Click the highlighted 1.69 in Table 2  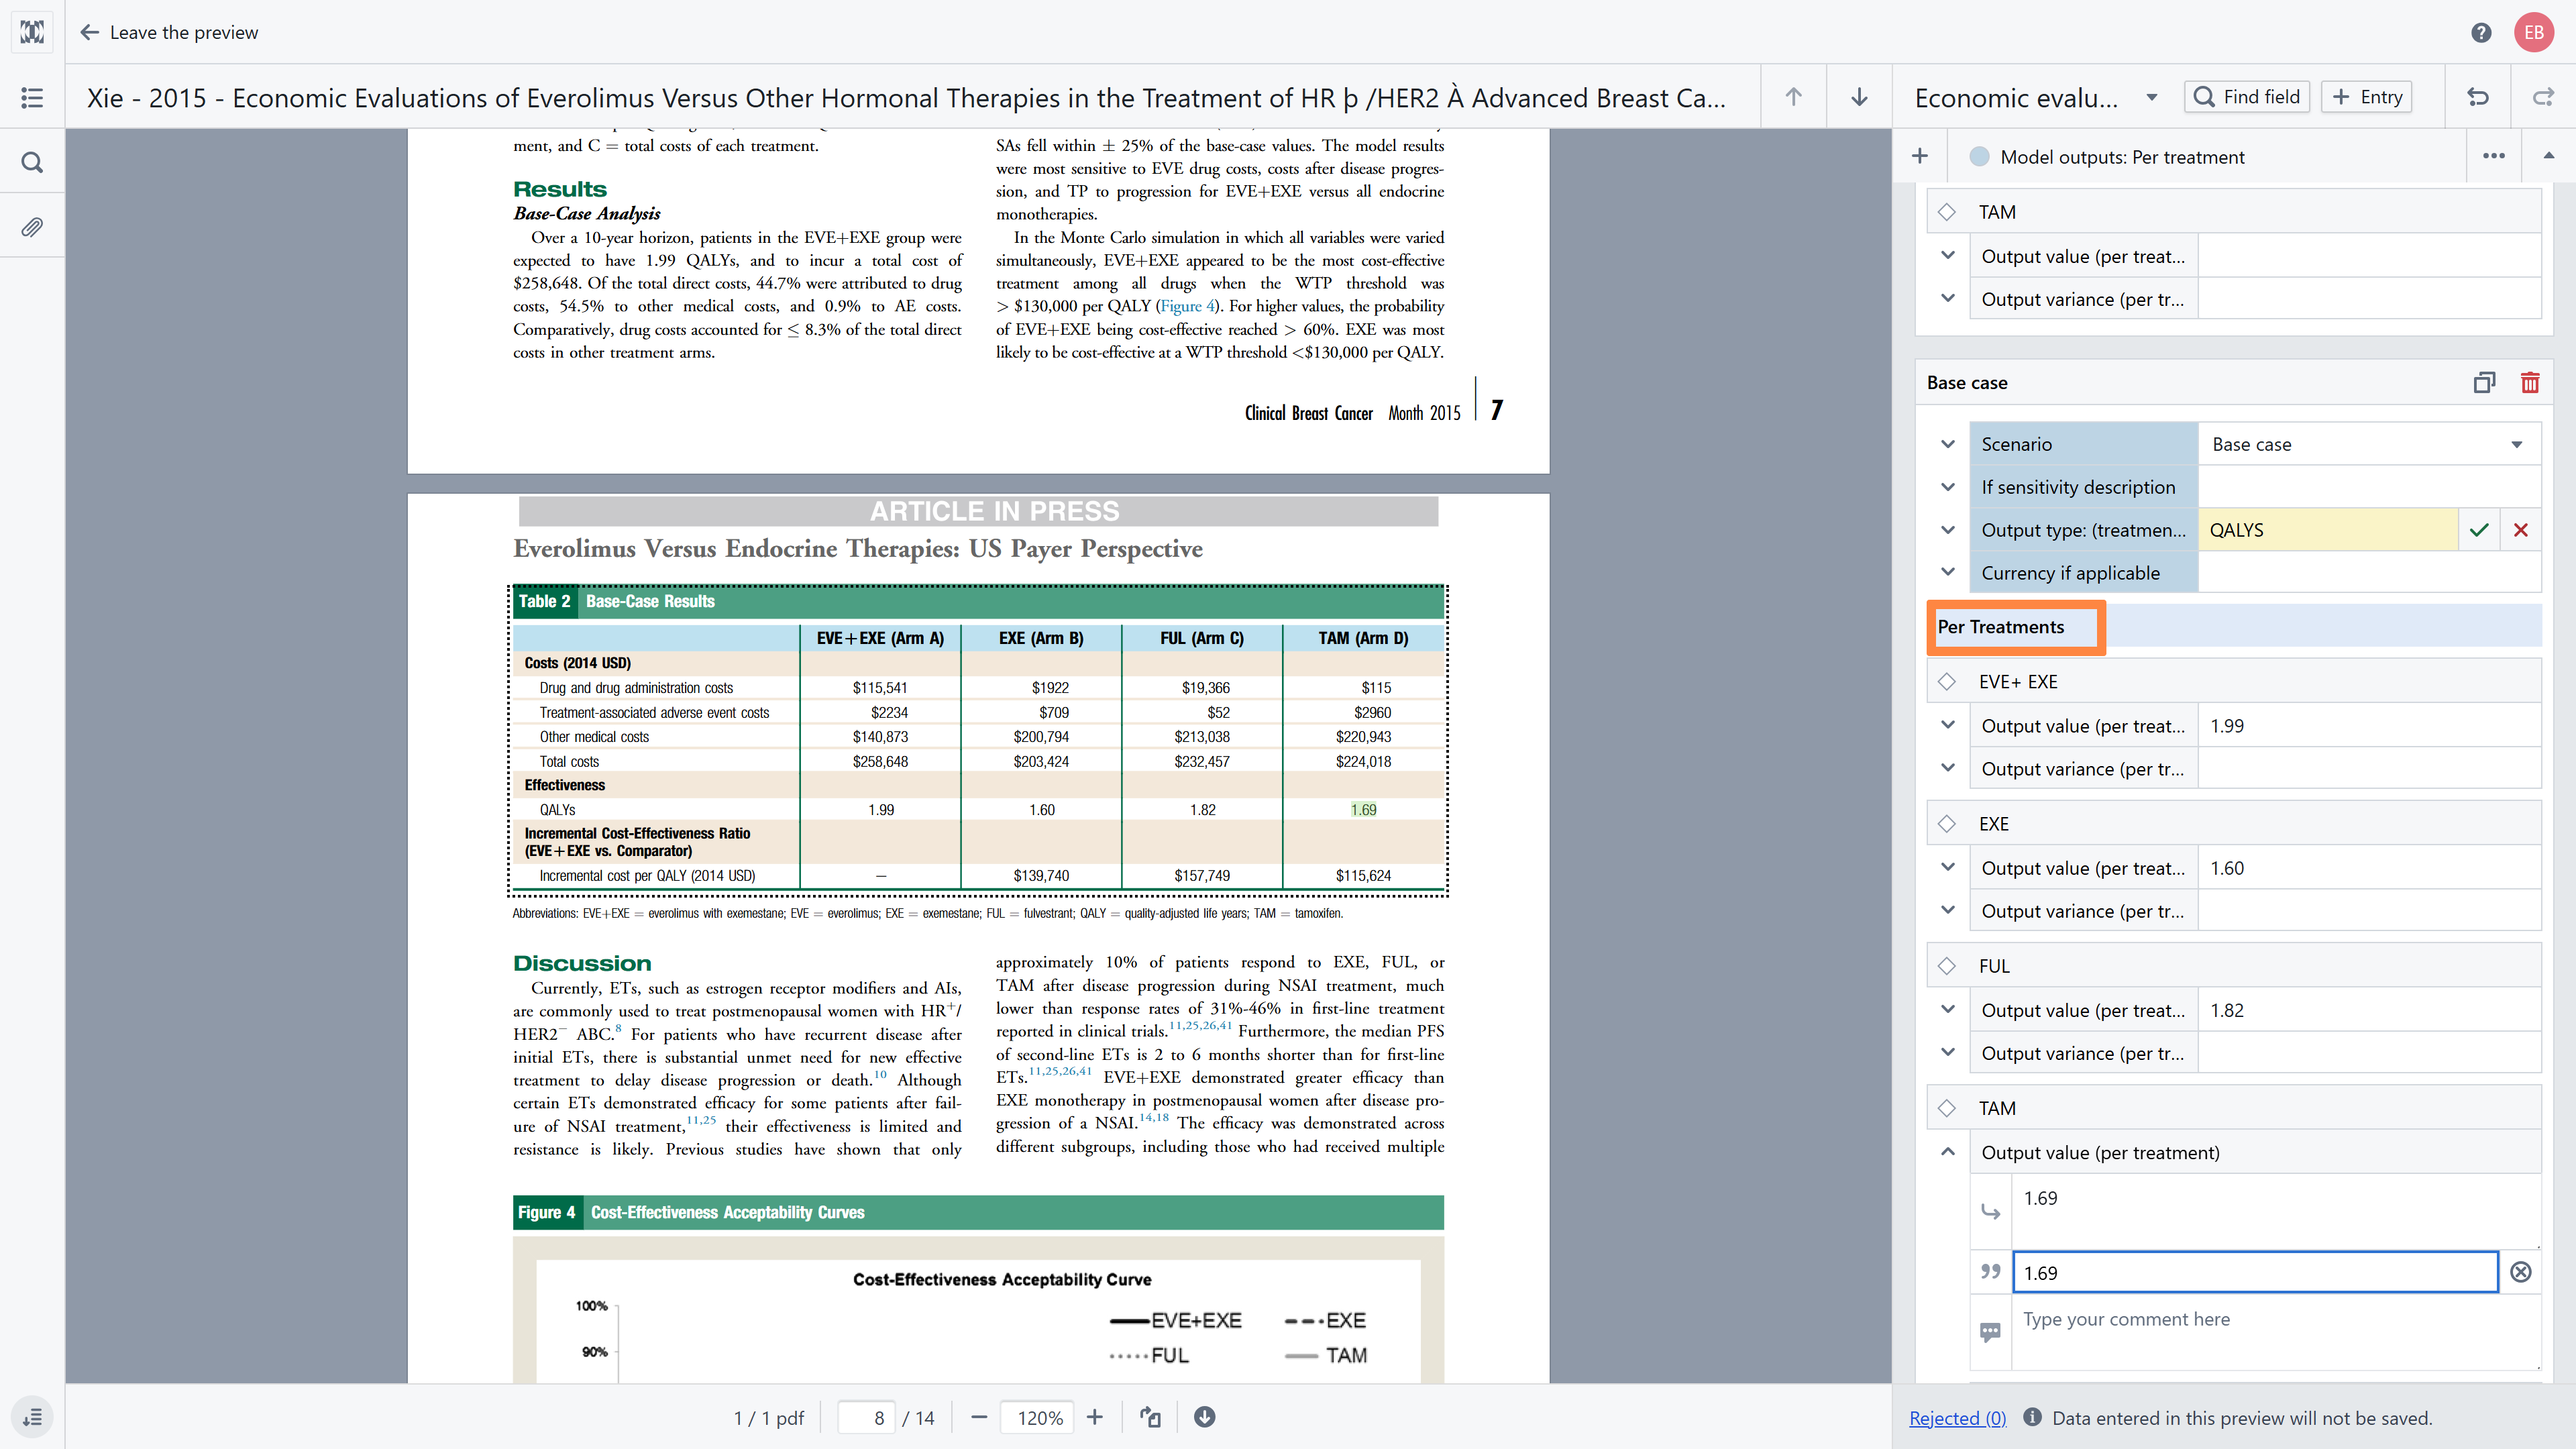tap(1363, 810)
